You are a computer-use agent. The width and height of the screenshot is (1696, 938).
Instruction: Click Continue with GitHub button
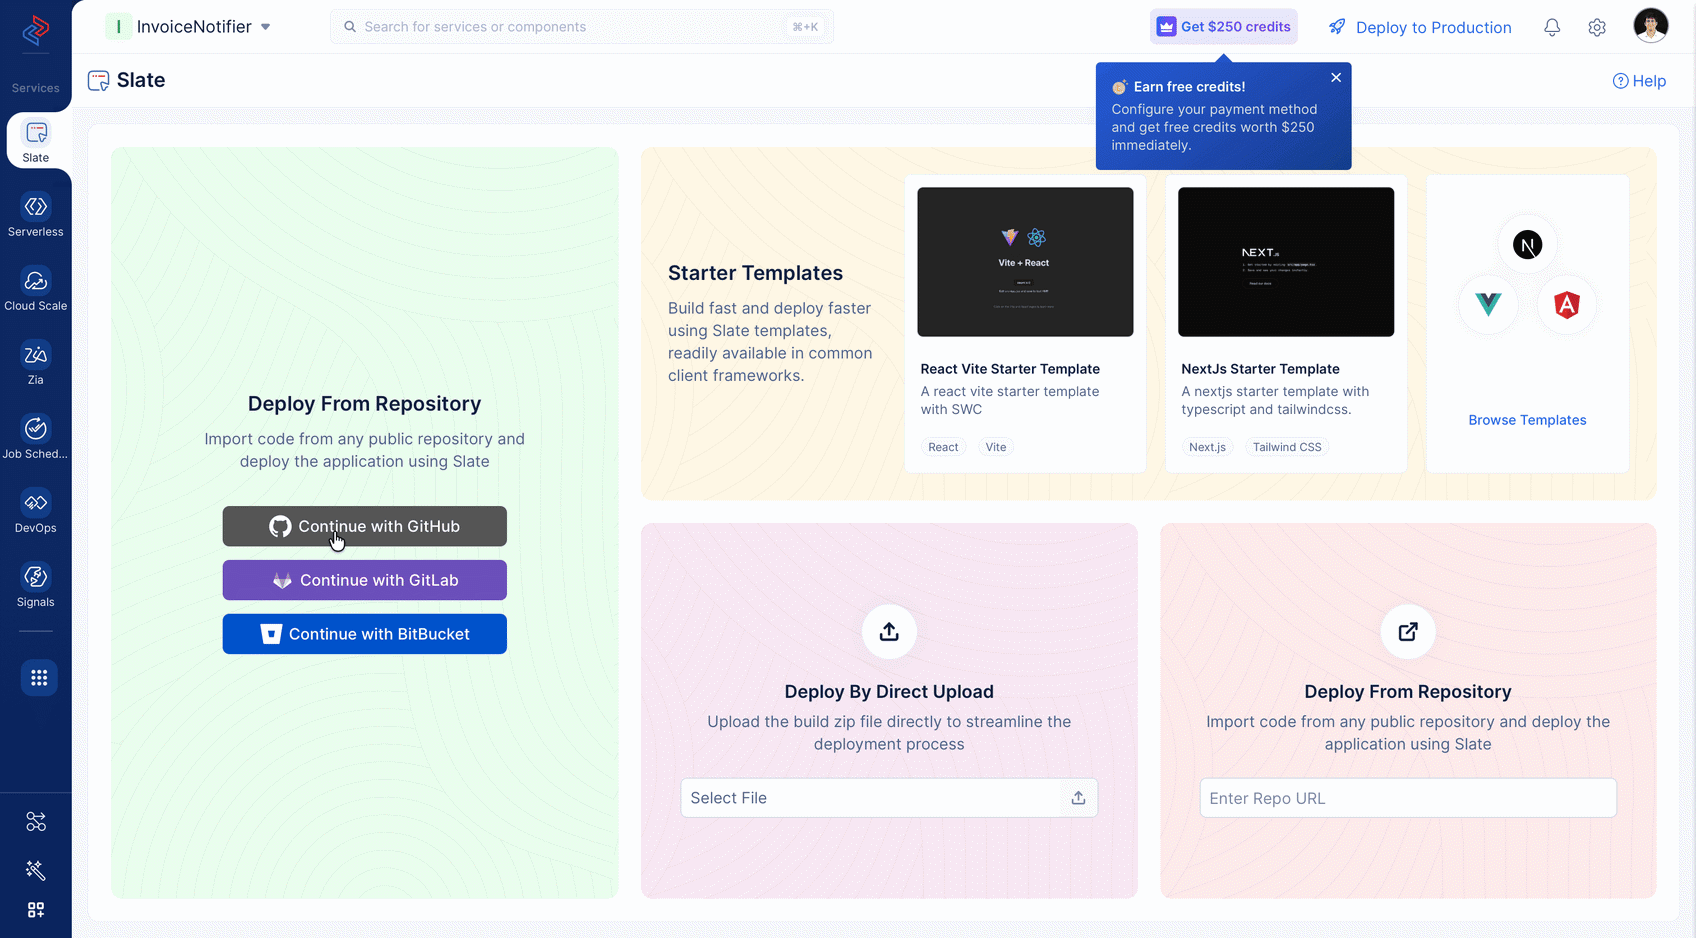click(x=365, y=526)
